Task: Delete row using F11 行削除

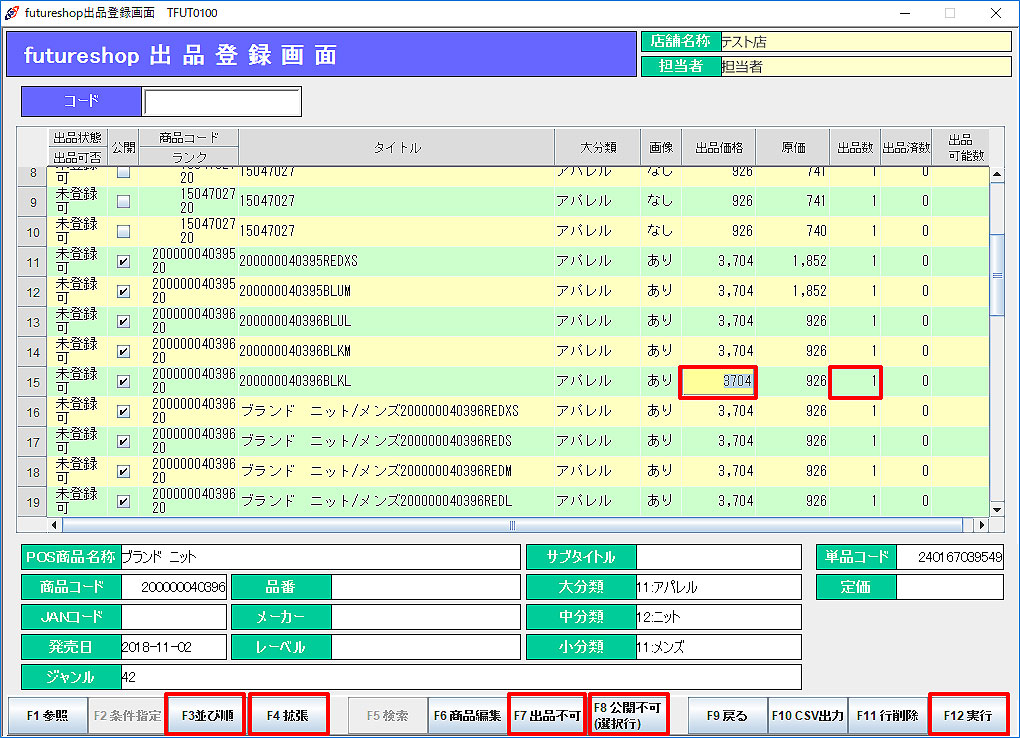Action: (x=887, y=716)
